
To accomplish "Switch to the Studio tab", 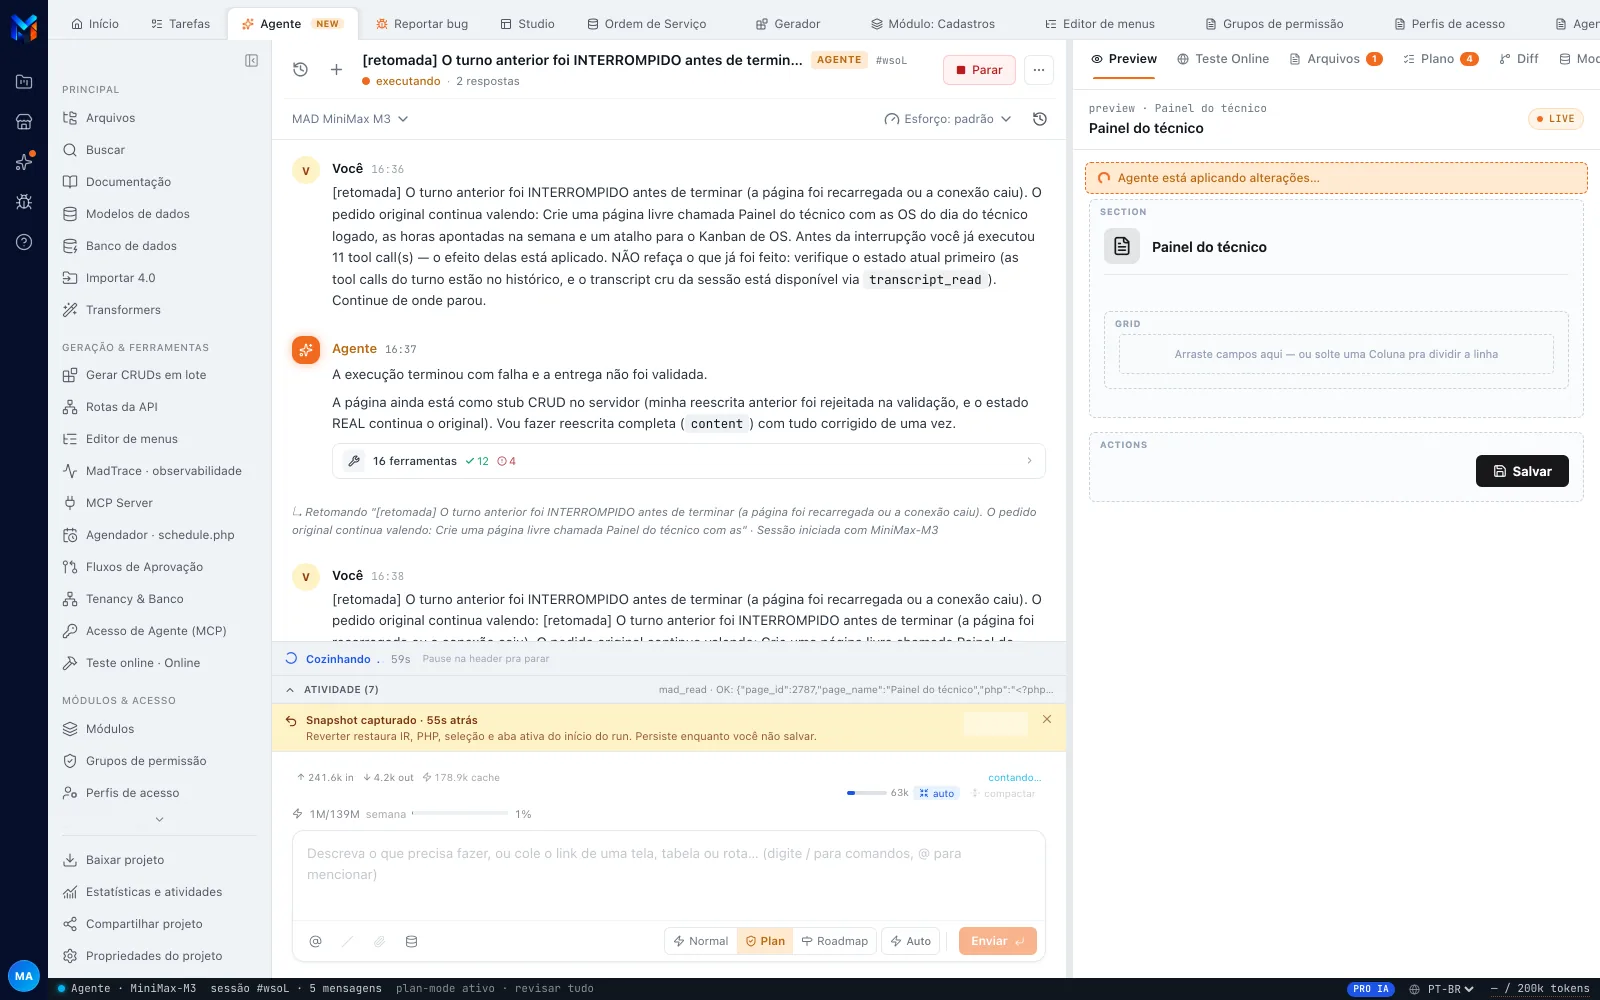I will (527, 24).
